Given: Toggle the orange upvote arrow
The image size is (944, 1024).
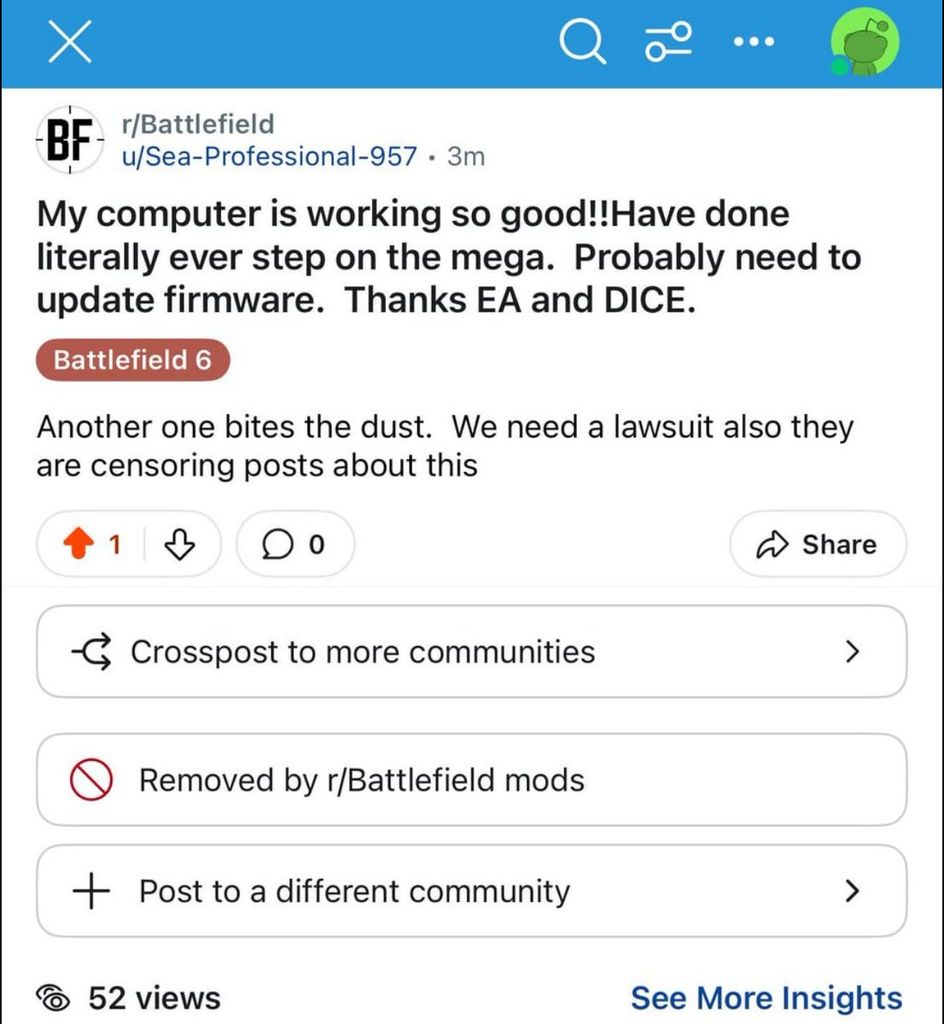Looking at the screenshot, I should pyautogui.click(x=77, y=544).
